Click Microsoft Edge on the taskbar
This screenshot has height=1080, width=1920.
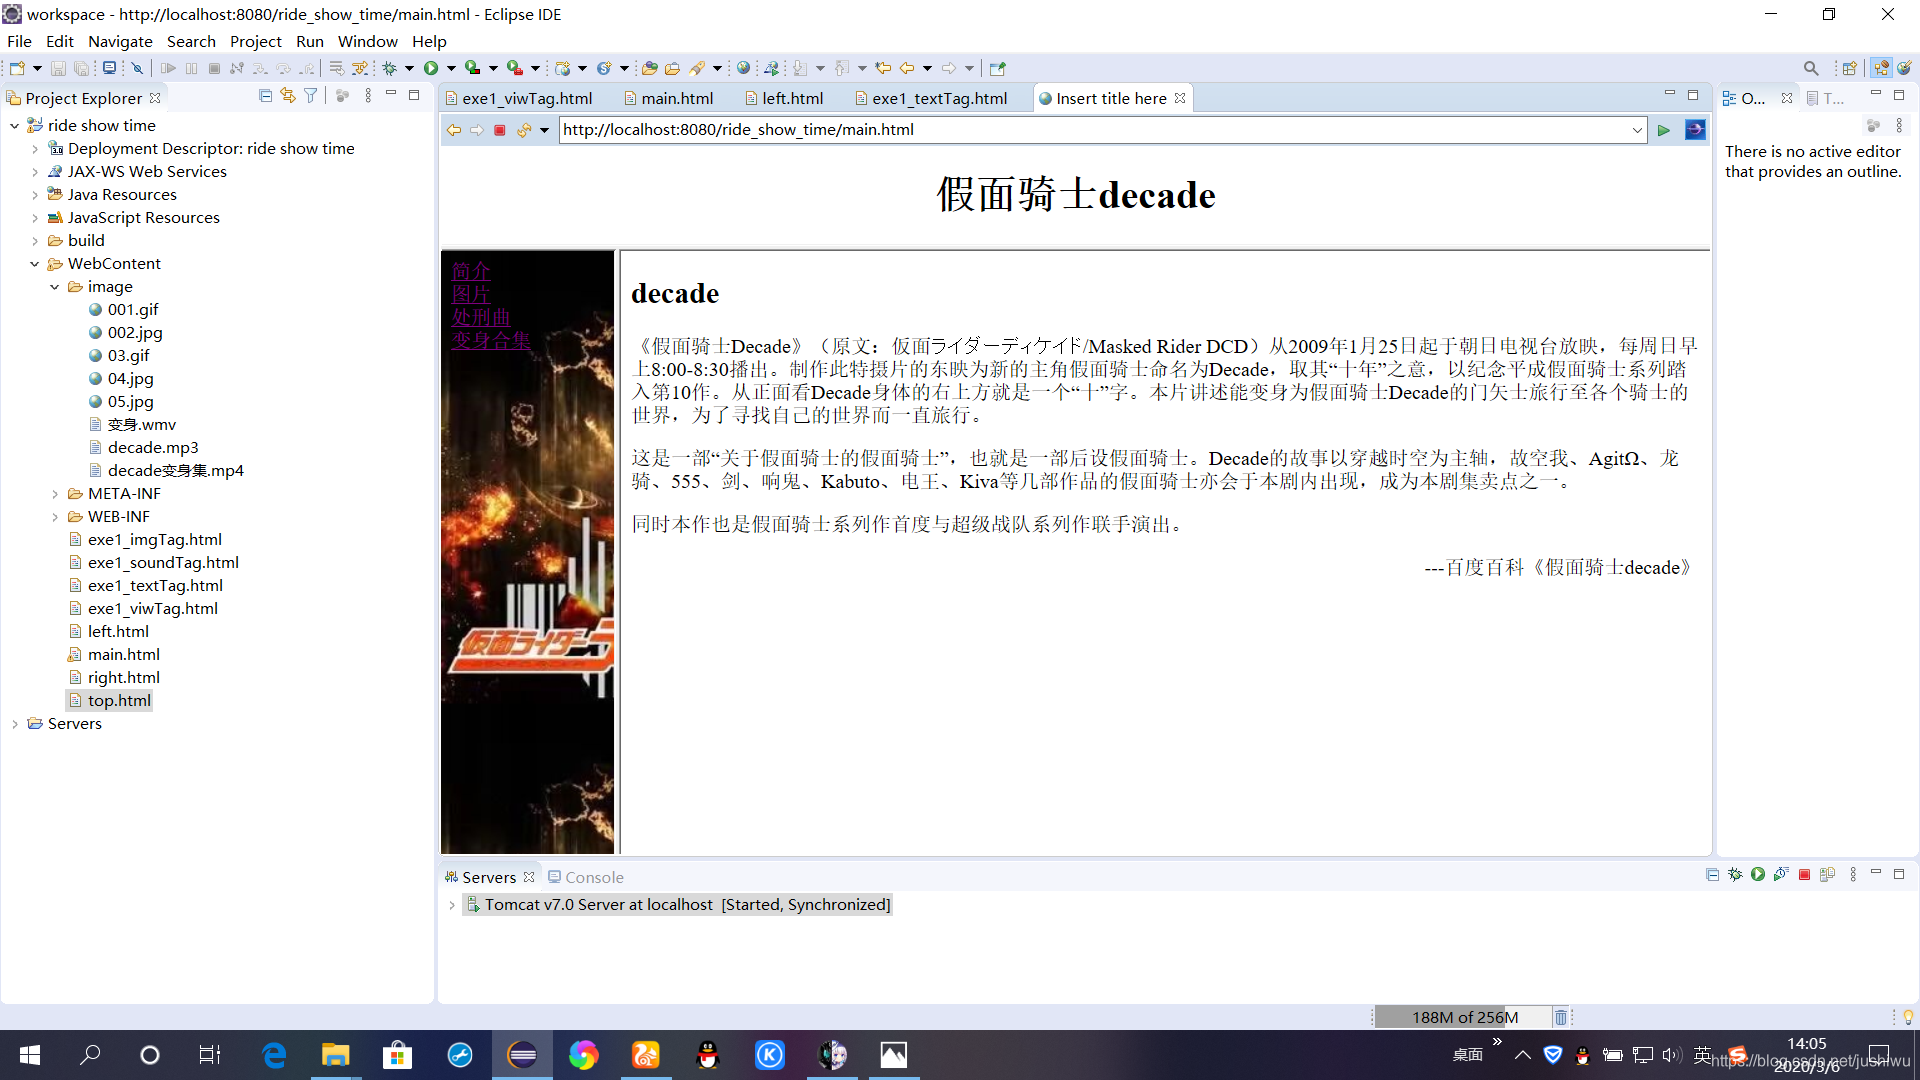click(273, 1055)
